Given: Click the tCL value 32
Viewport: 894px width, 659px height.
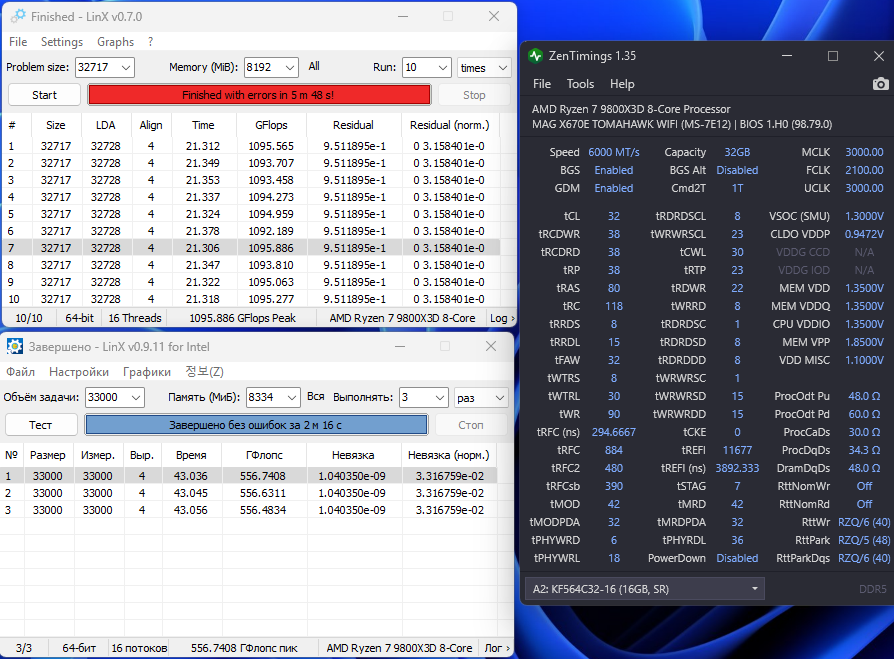Looking at the screenshot, I should [613, 216].
